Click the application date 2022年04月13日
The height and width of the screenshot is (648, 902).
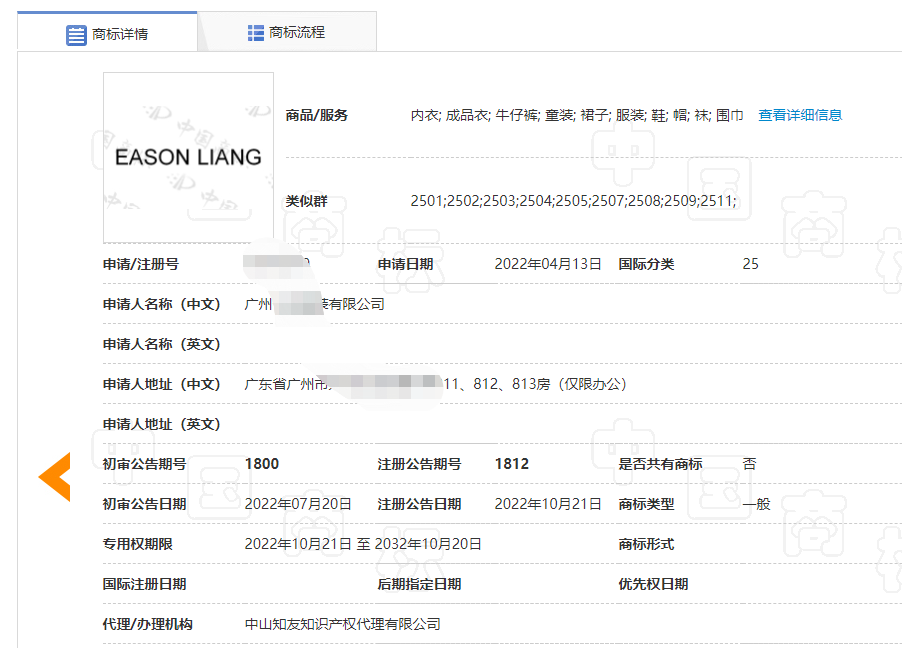548,264
